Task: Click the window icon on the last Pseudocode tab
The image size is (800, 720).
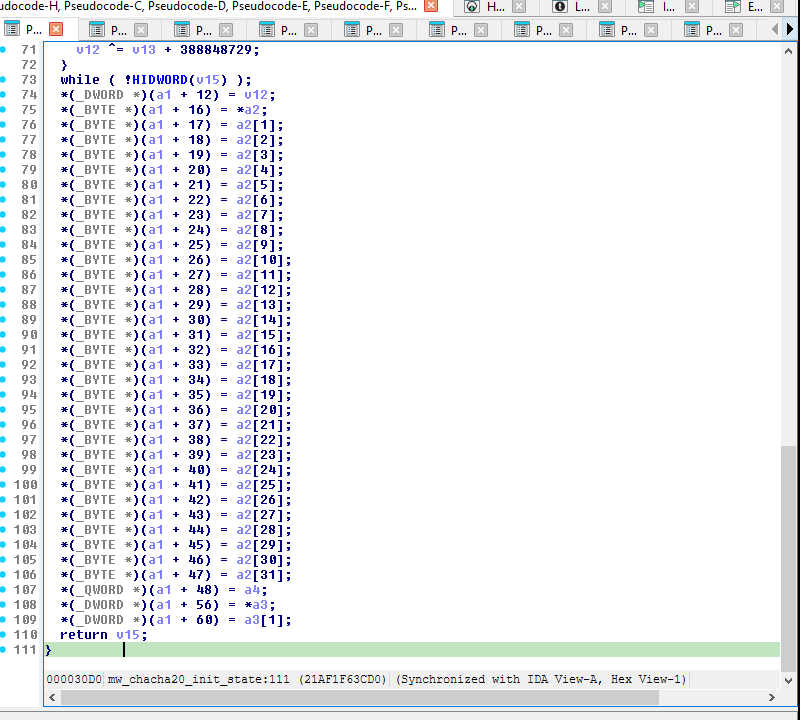Action: (x=690, y=31)
